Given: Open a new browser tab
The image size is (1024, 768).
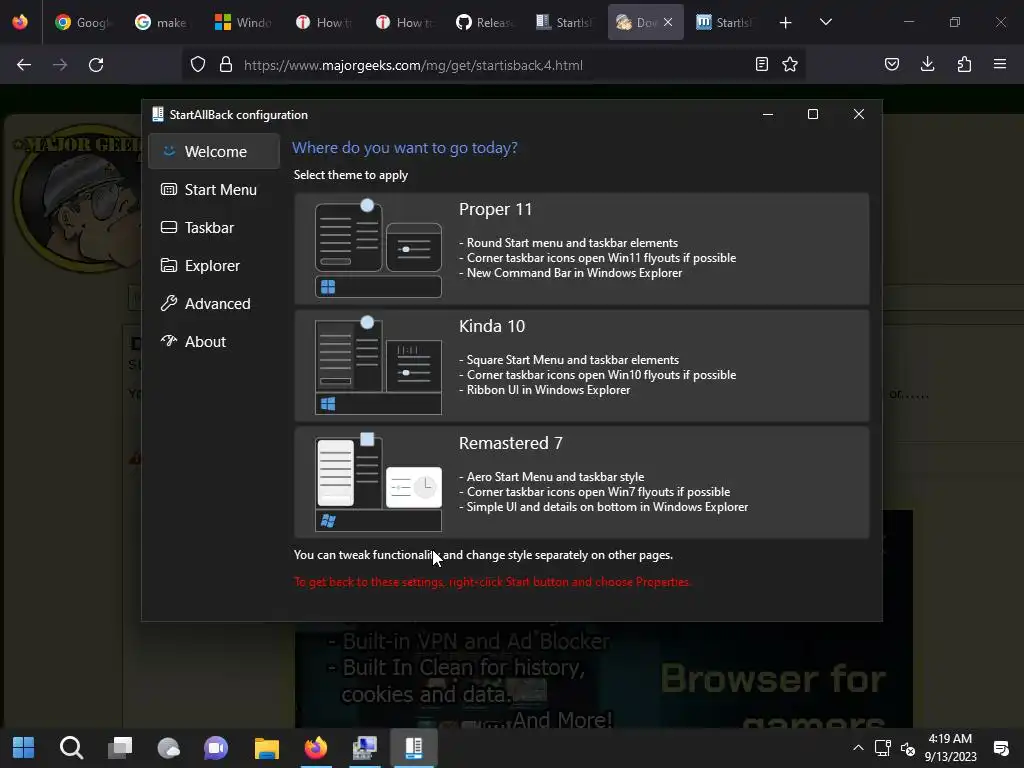Looking at the screenshot, I should [786, 23].
